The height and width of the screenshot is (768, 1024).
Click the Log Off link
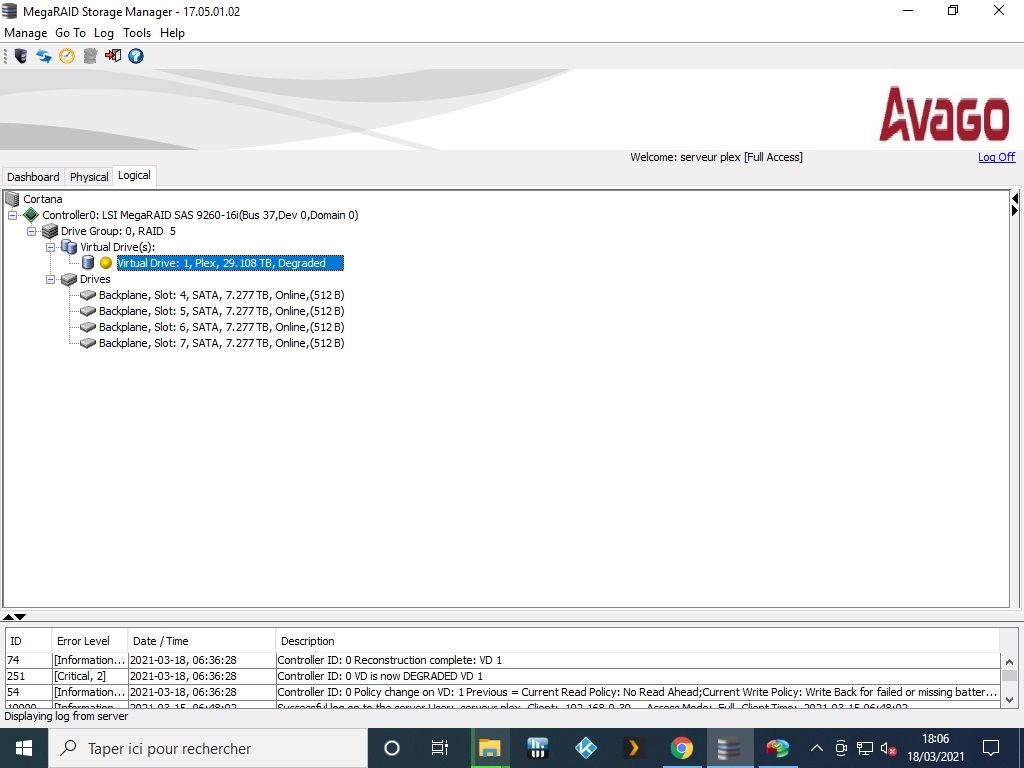click(997, 157)
